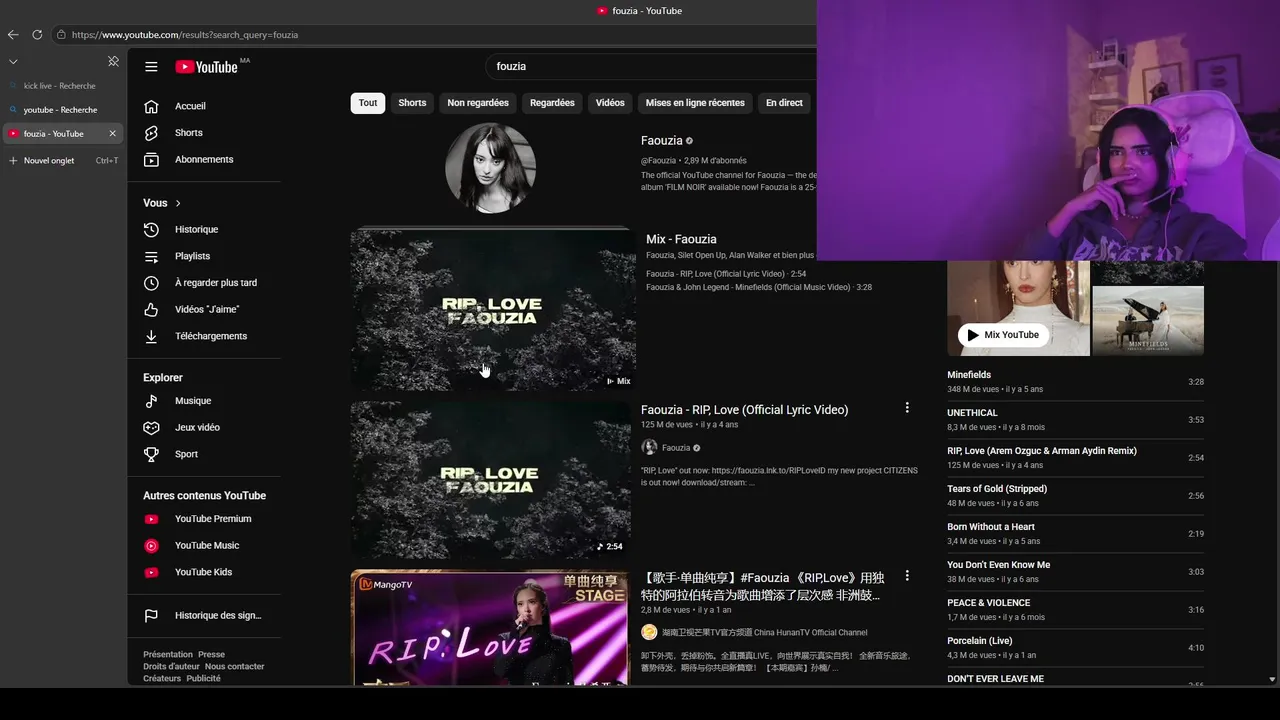Click Faouzia small channel avatar under lyric video

tap(649, 448)
